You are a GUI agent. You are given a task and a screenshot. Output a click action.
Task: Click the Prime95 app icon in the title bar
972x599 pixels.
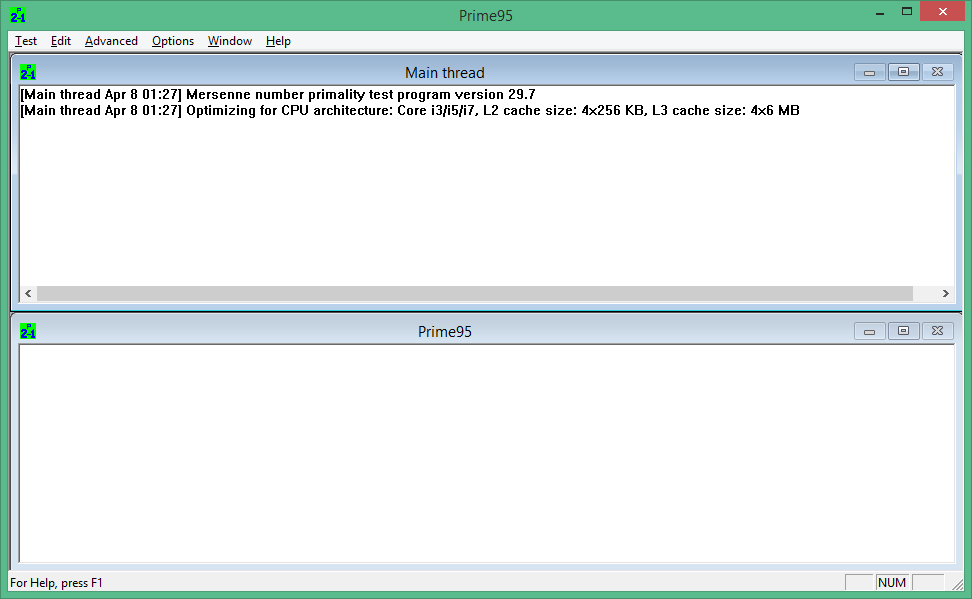18,15
